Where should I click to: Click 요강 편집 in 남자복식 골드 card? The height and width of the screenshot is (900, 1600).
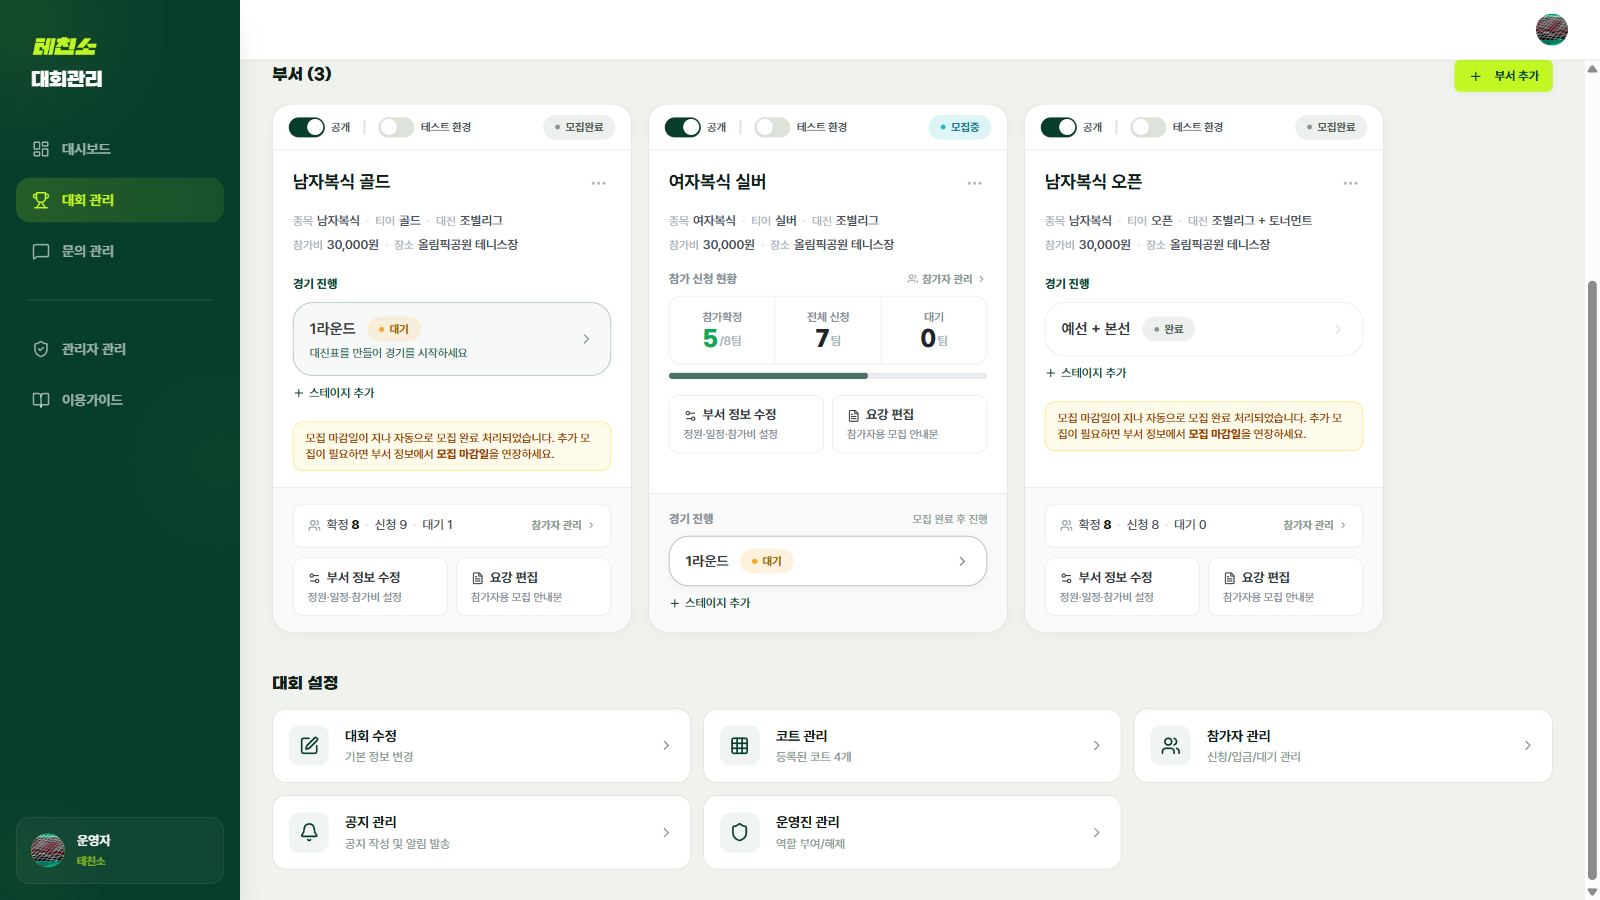(534, 587)
